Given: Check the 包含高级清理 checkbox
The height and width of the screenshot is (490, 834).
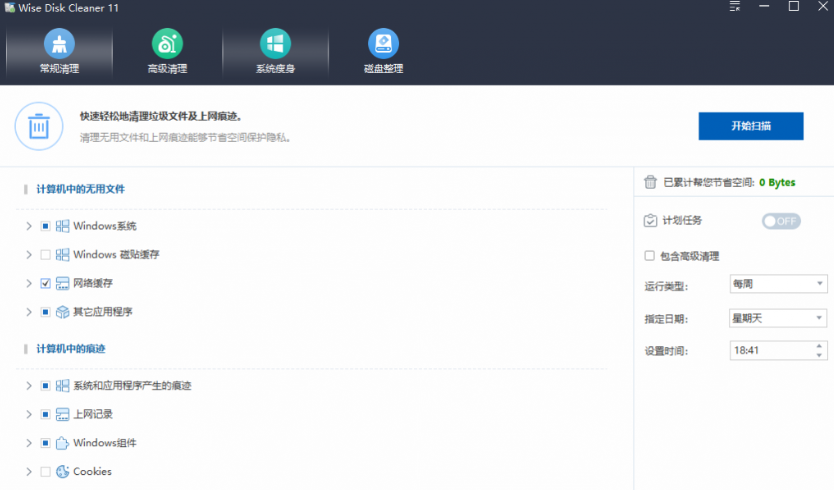Looking at the screenshot, I should (x=650, y=256).
